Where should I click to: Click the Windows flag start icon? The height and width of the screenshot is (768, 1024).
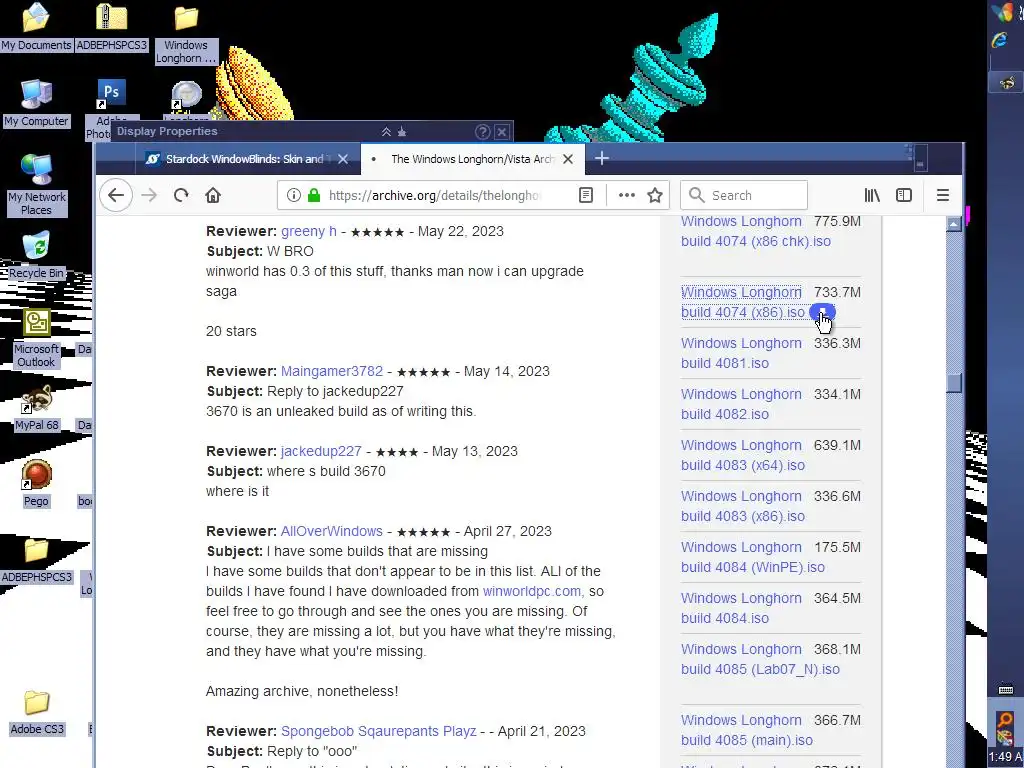[1003, 12]
